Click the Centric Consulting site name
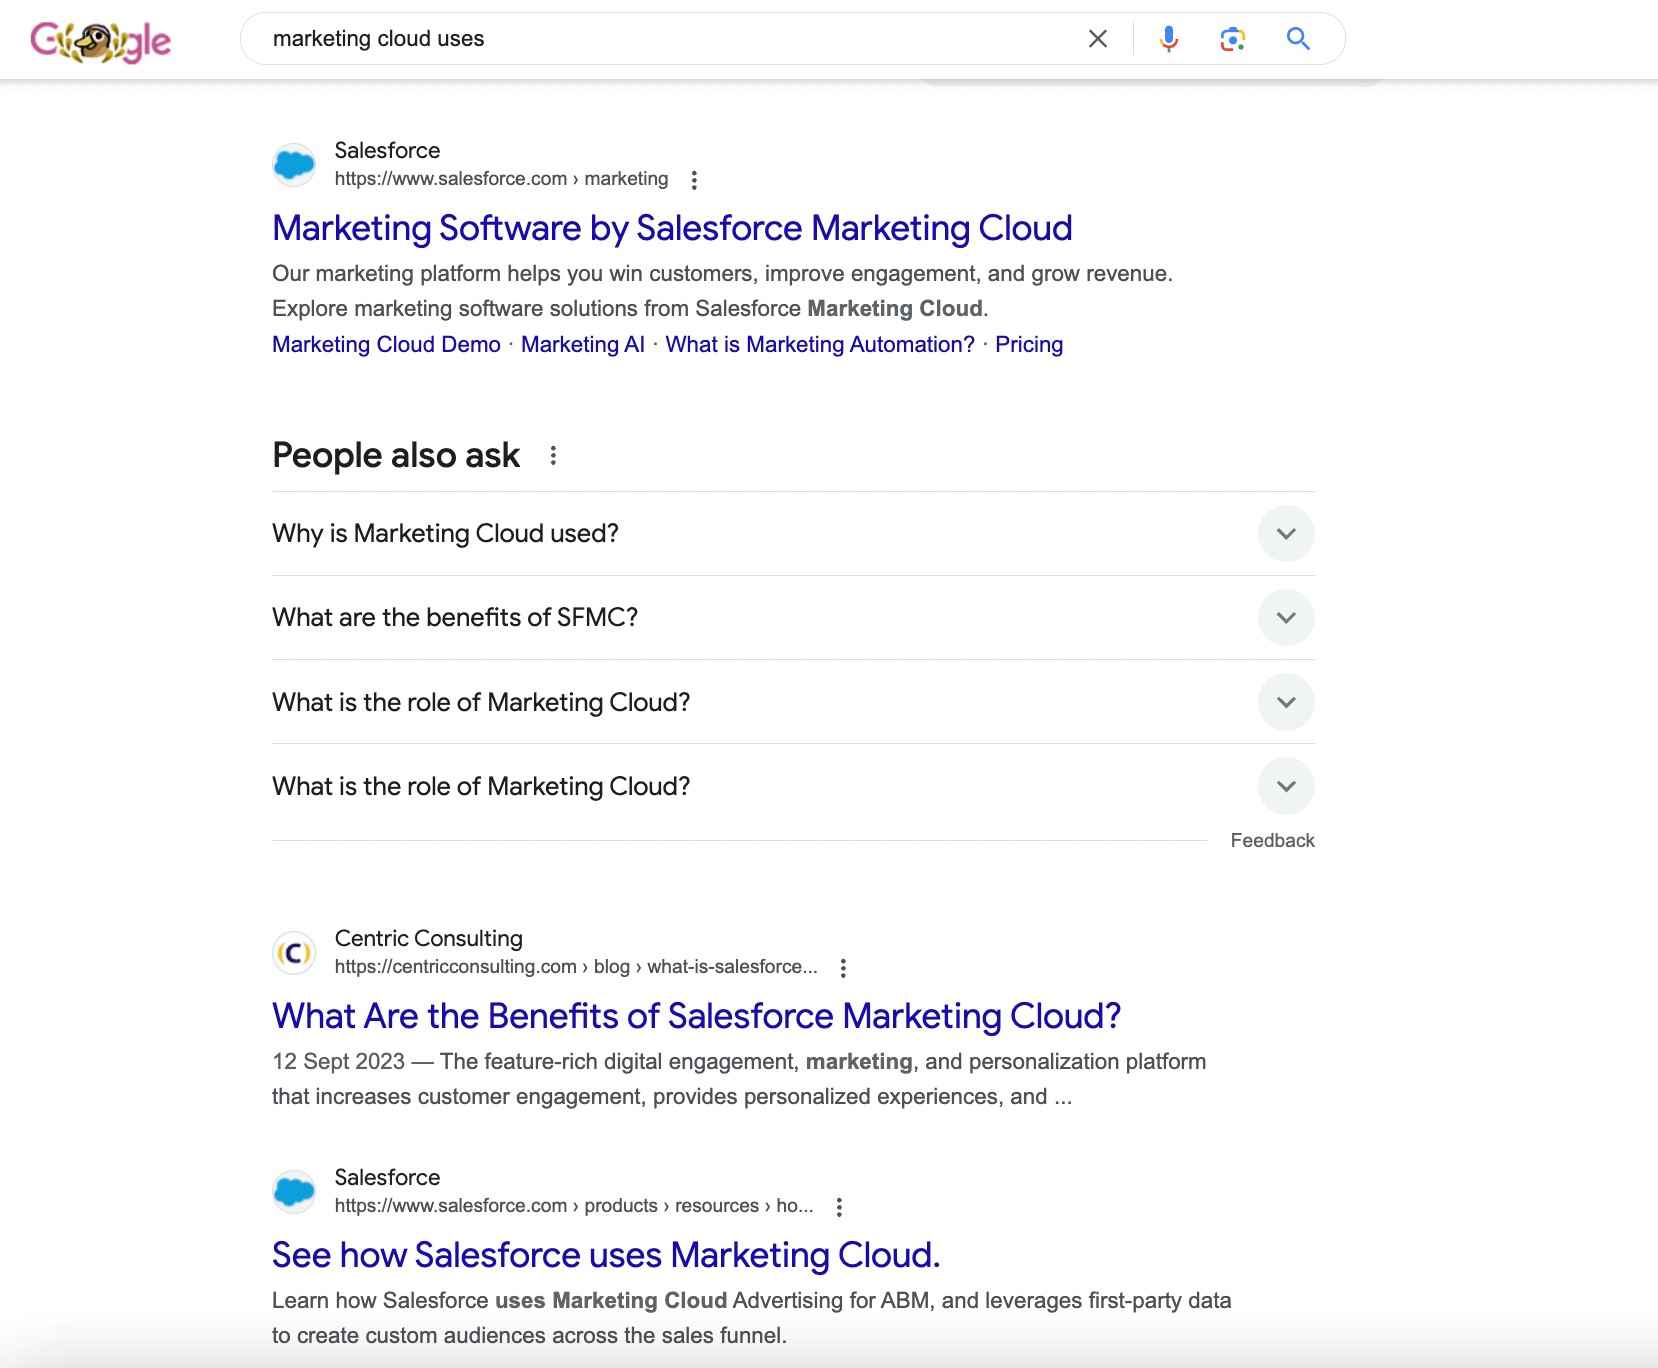Screen dimensions: 1658x1368 pyautogui.click(x=428, y=938)
